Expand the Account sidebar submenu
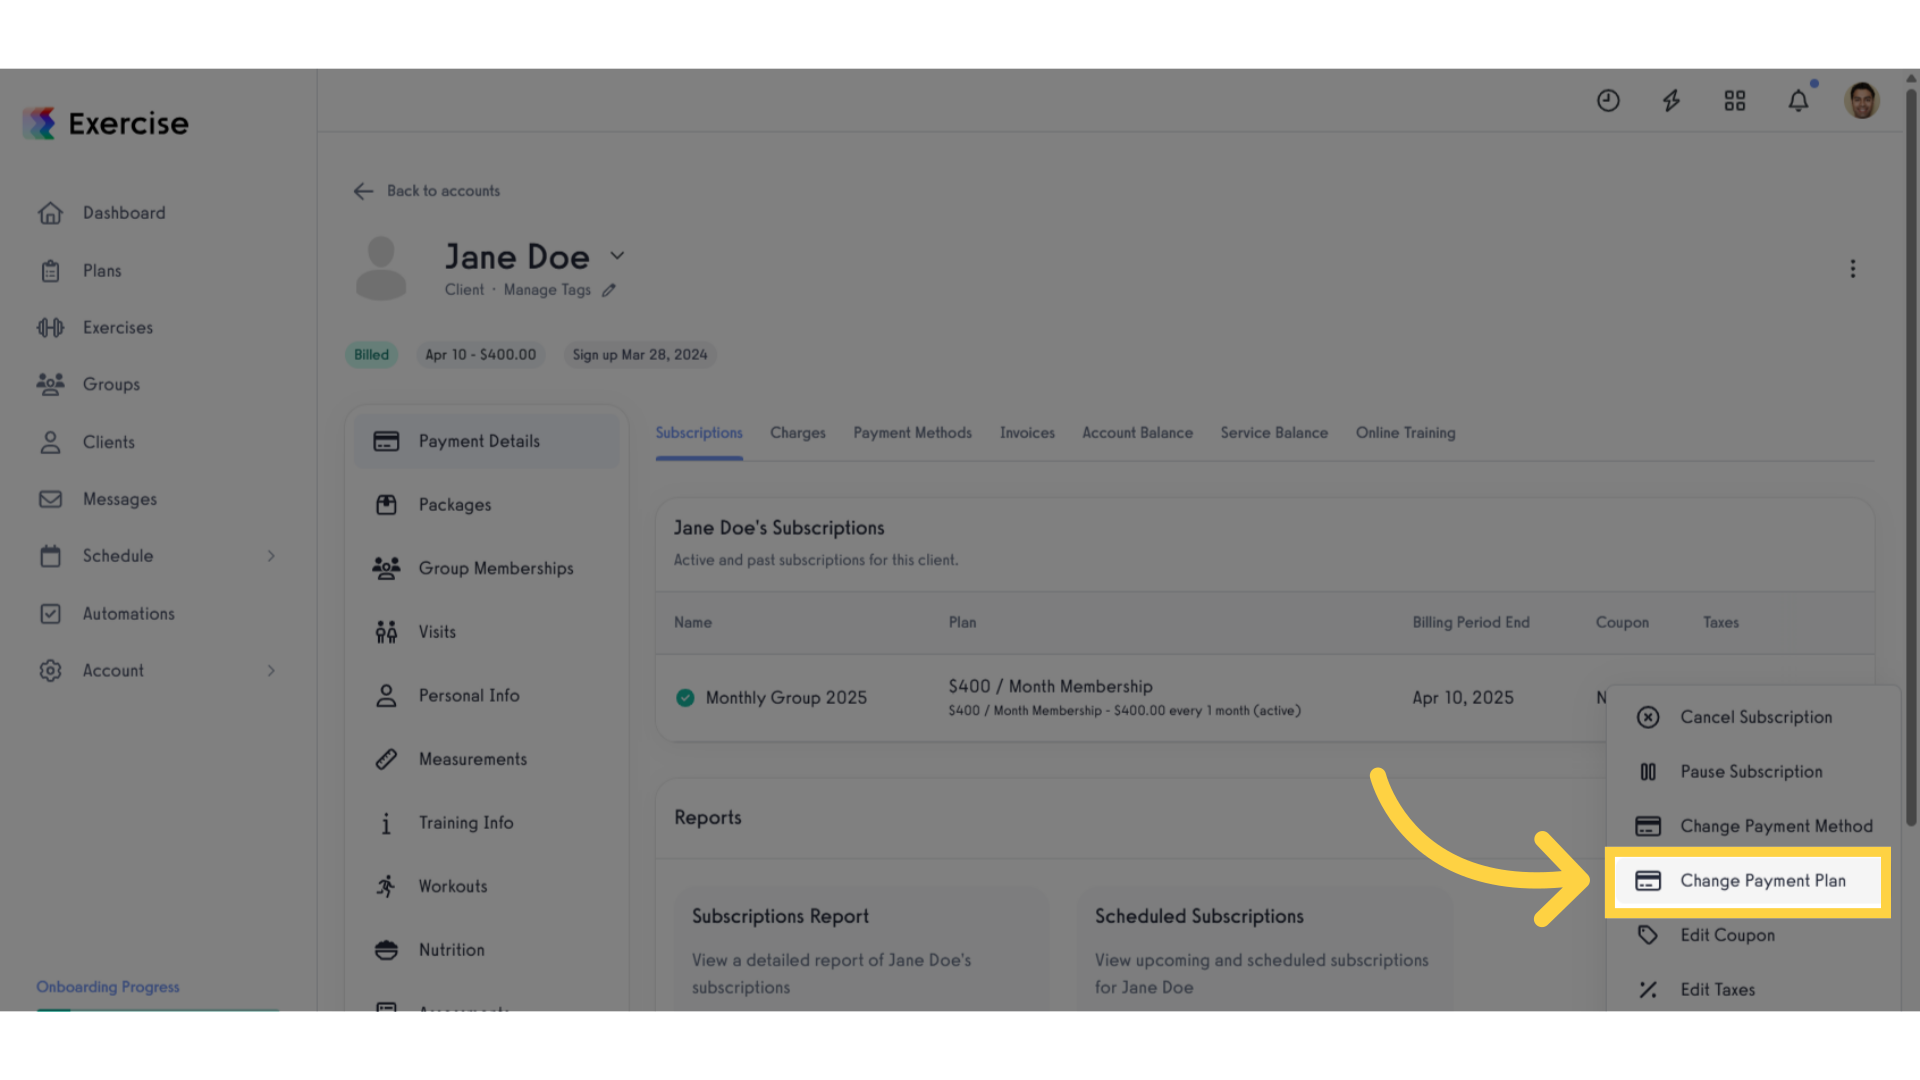This screenshot has width=1920, height=1080. pyautogui.click(x=271, y=671)
